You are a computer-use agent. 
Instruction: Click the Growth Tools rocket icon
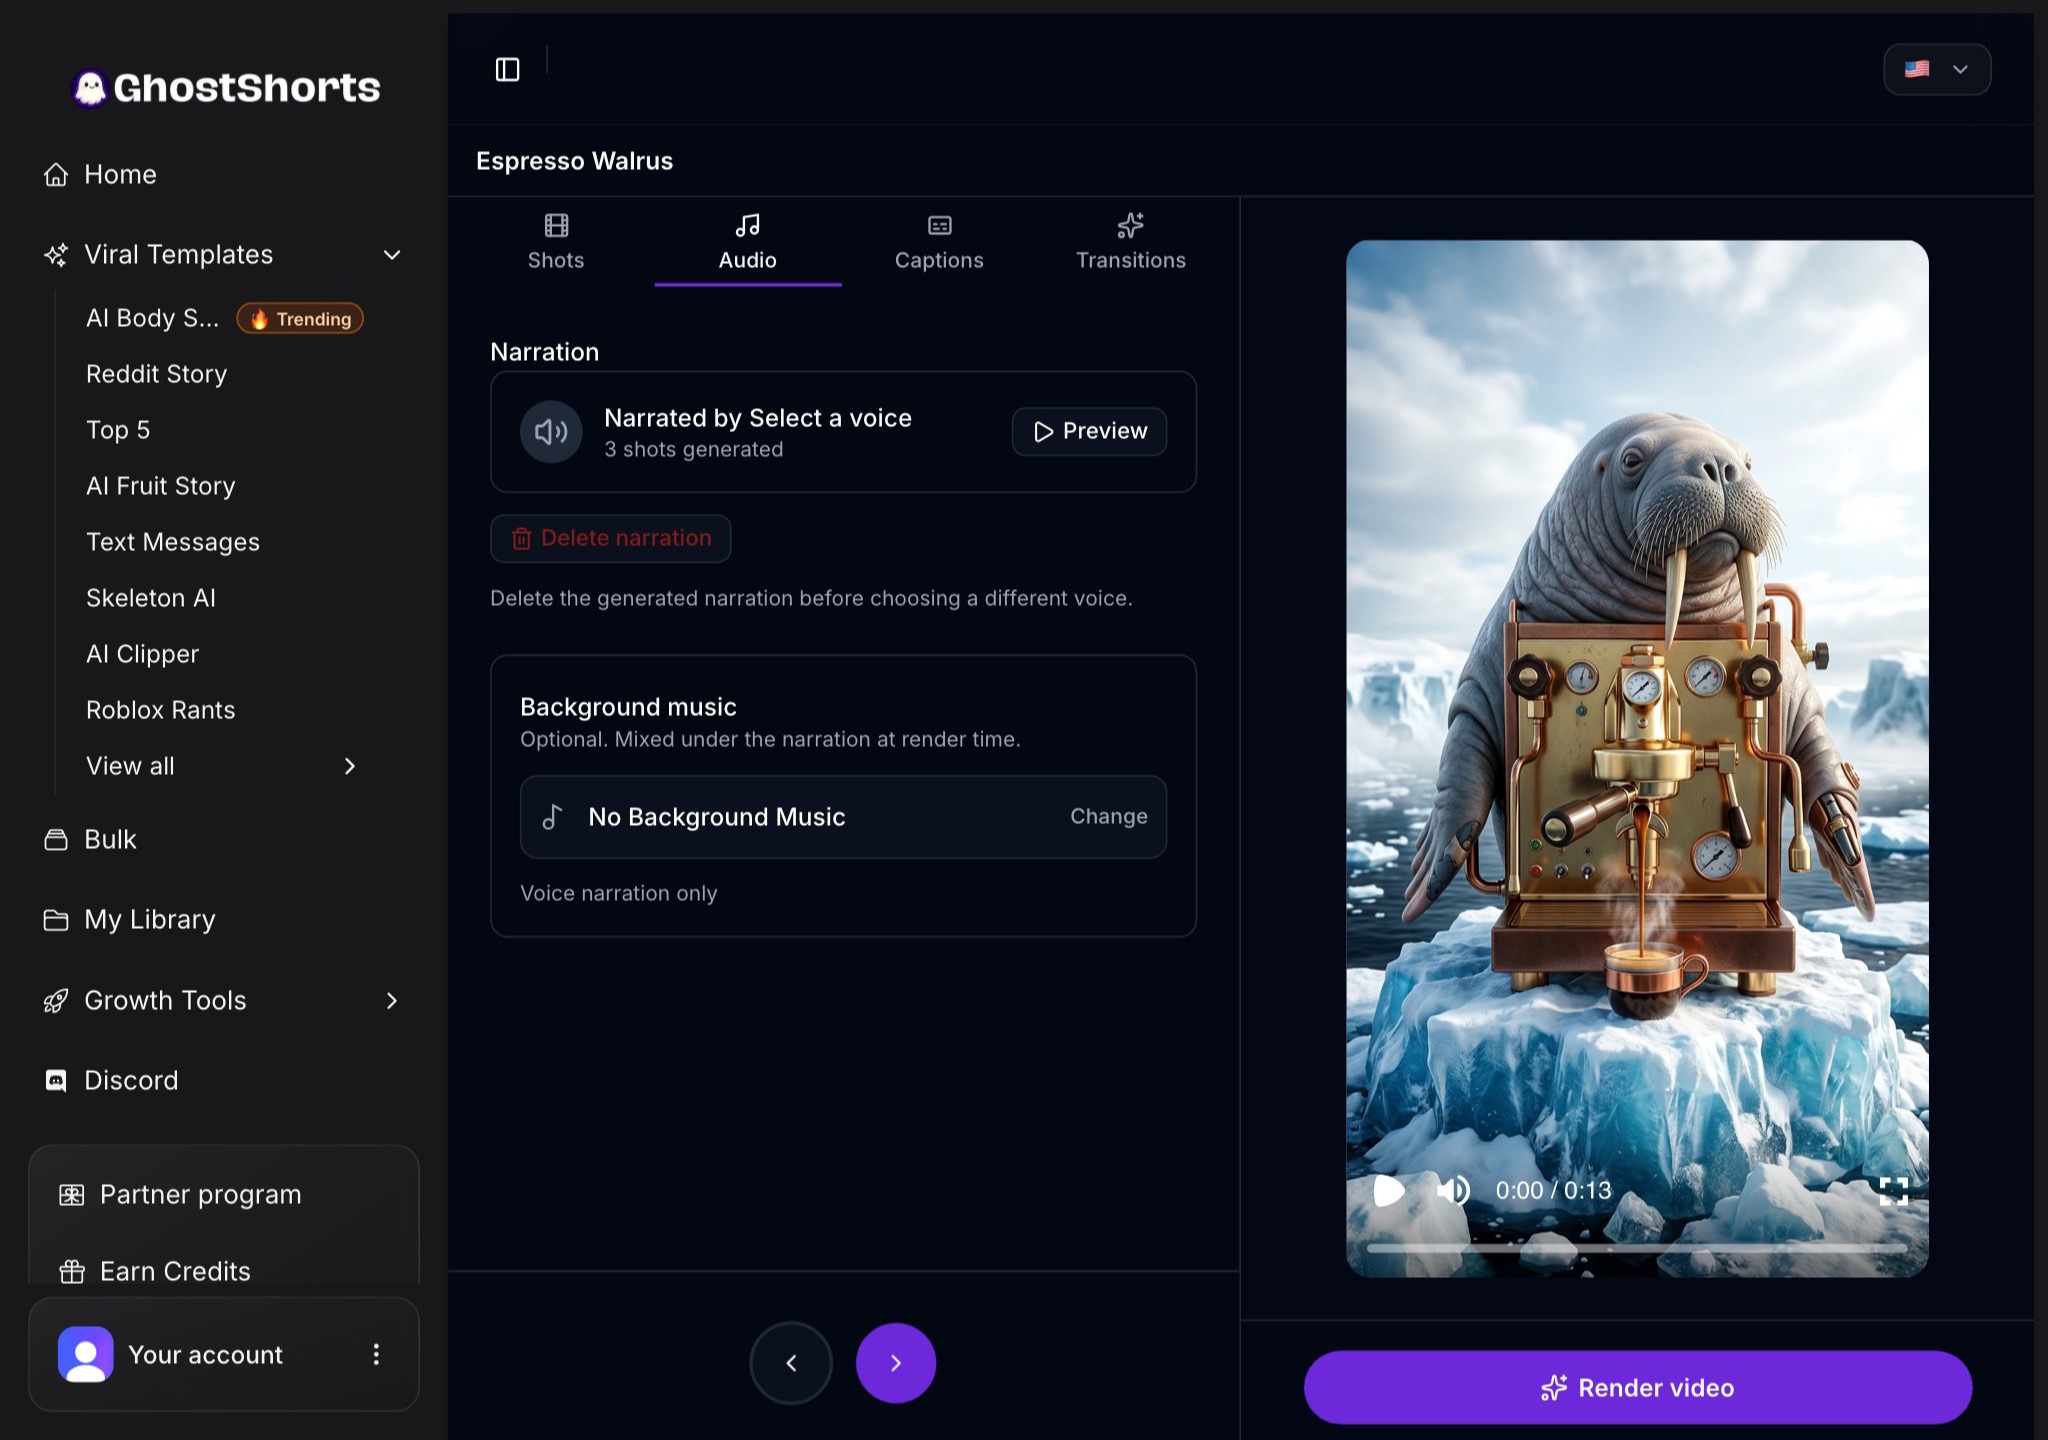point(56,1001)
